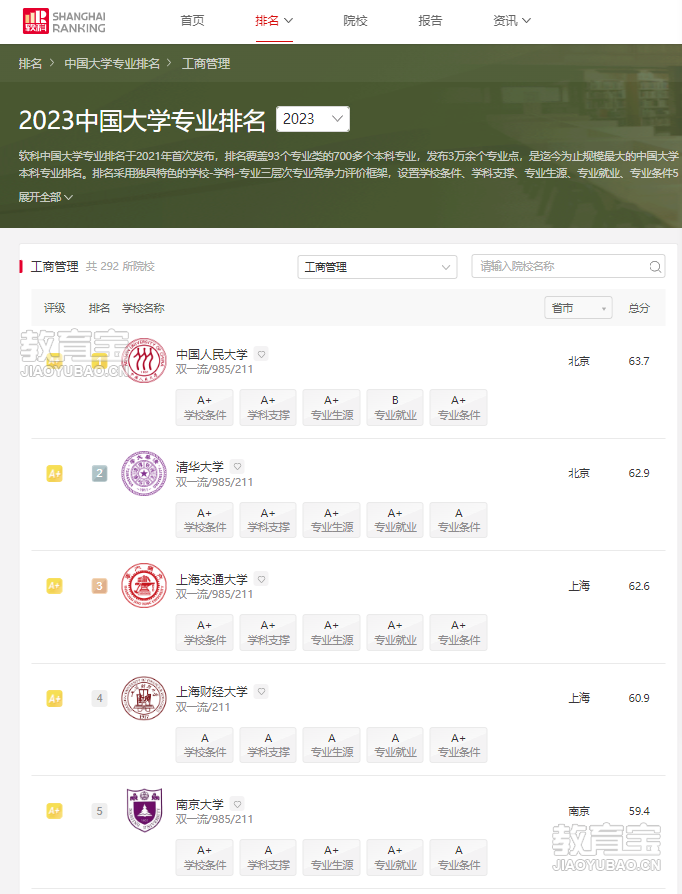Viewport: 682px width, 894px height.
Task: Favorite 清华大学 with heart icon
Action: coord(237,466)
